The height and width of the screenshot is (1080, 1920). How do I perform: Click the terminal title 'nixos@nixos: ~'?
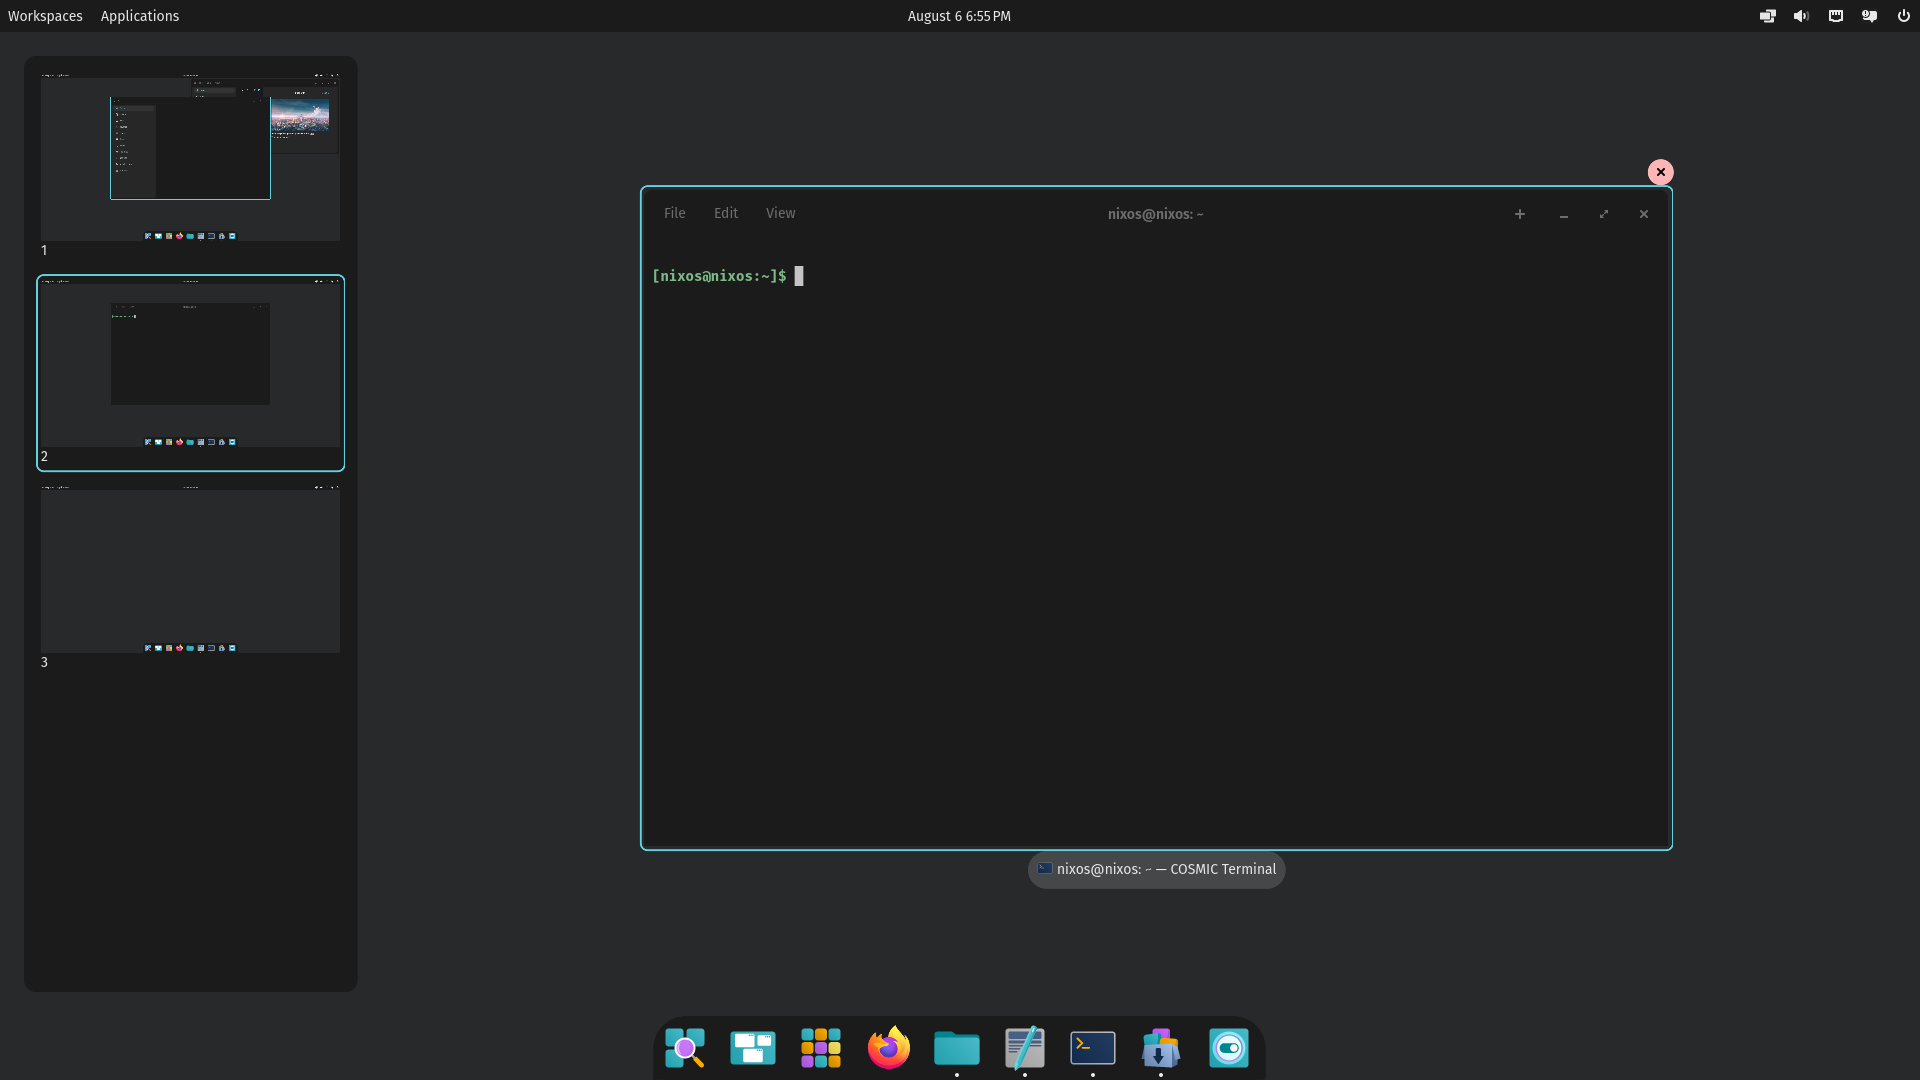1155,214
